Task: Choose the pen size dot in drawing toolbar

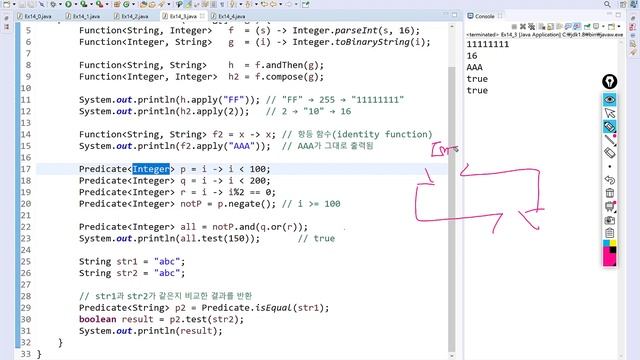Action: (609, 167)
